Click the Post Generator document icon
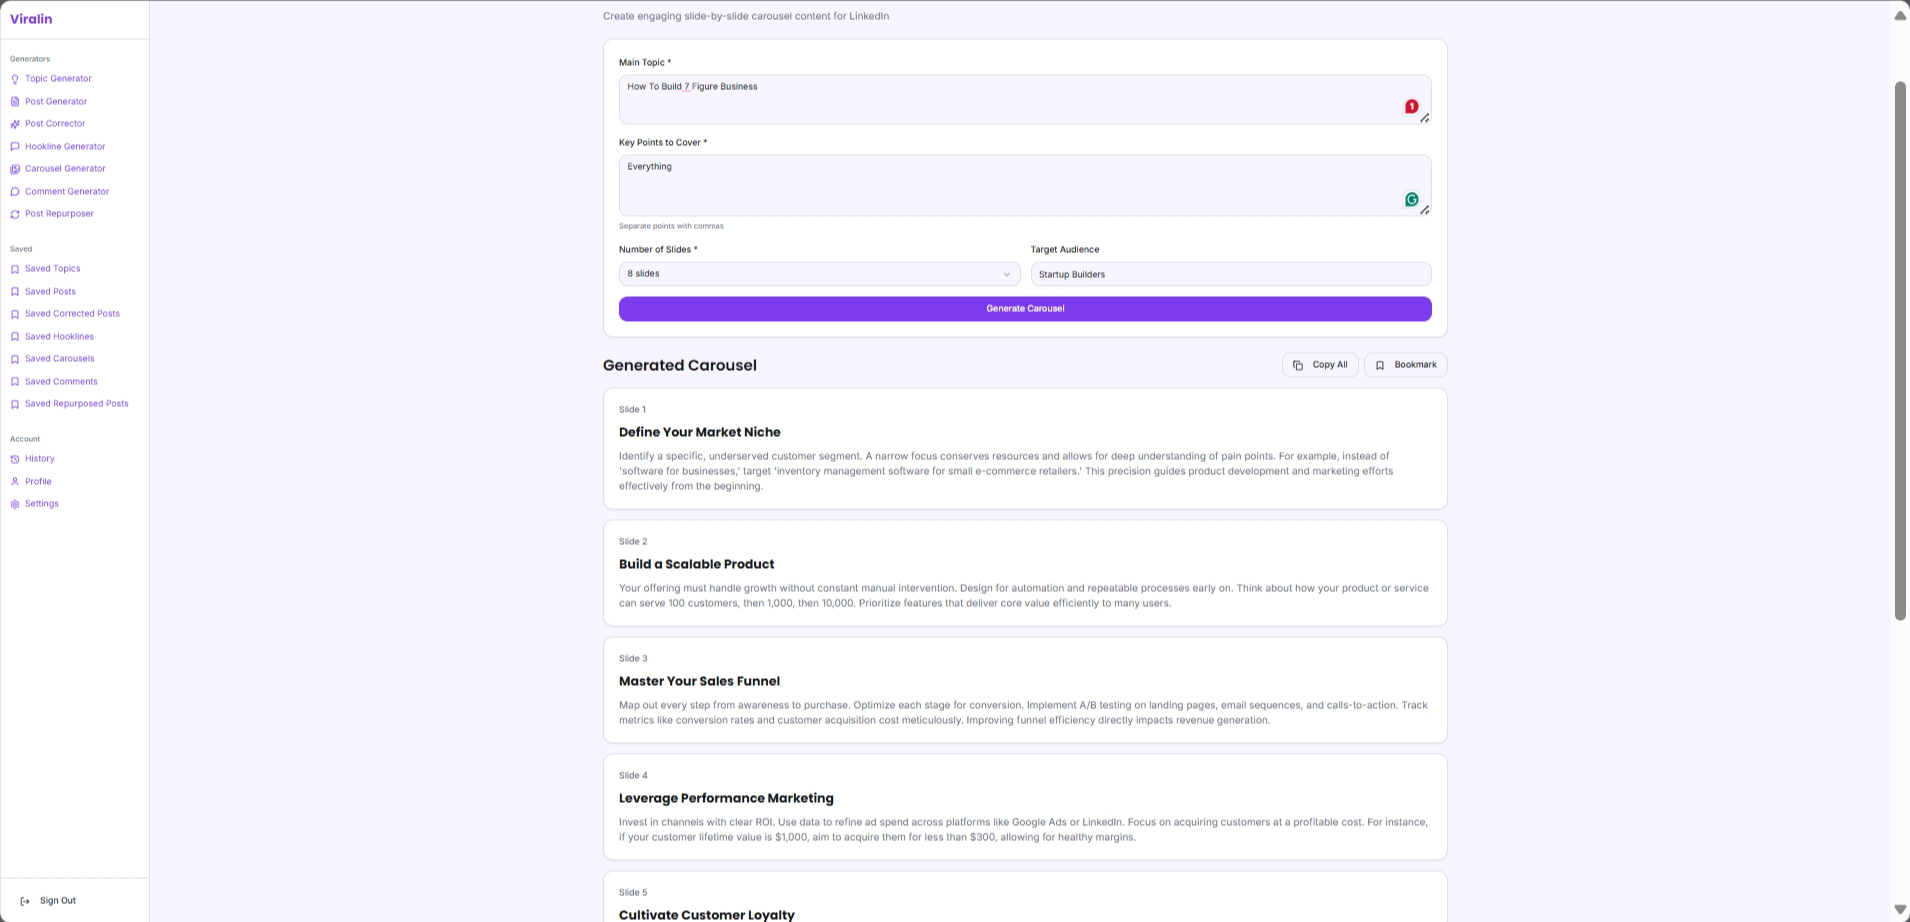This screenshot has height=922, width=1910. click(x=15, y=102)
